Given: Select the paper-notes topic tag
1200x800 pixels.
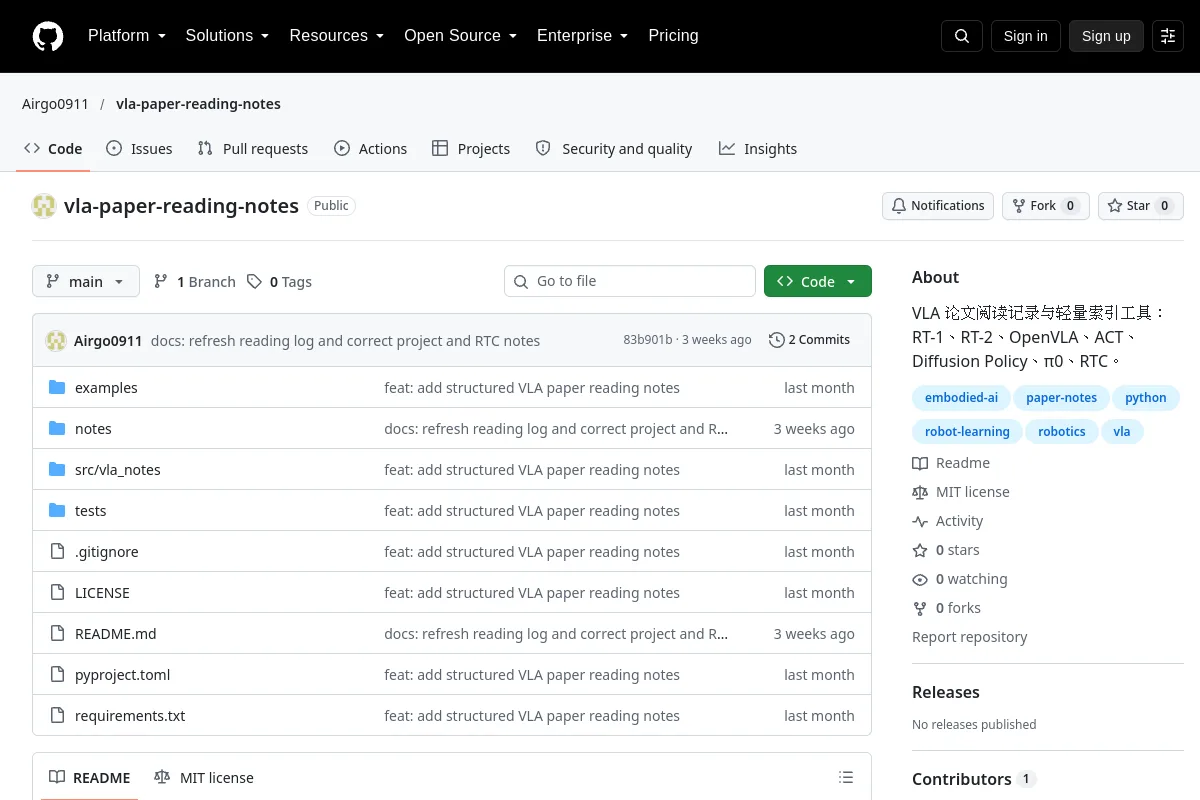Looking at the screenshot, I should (1061, 398).
